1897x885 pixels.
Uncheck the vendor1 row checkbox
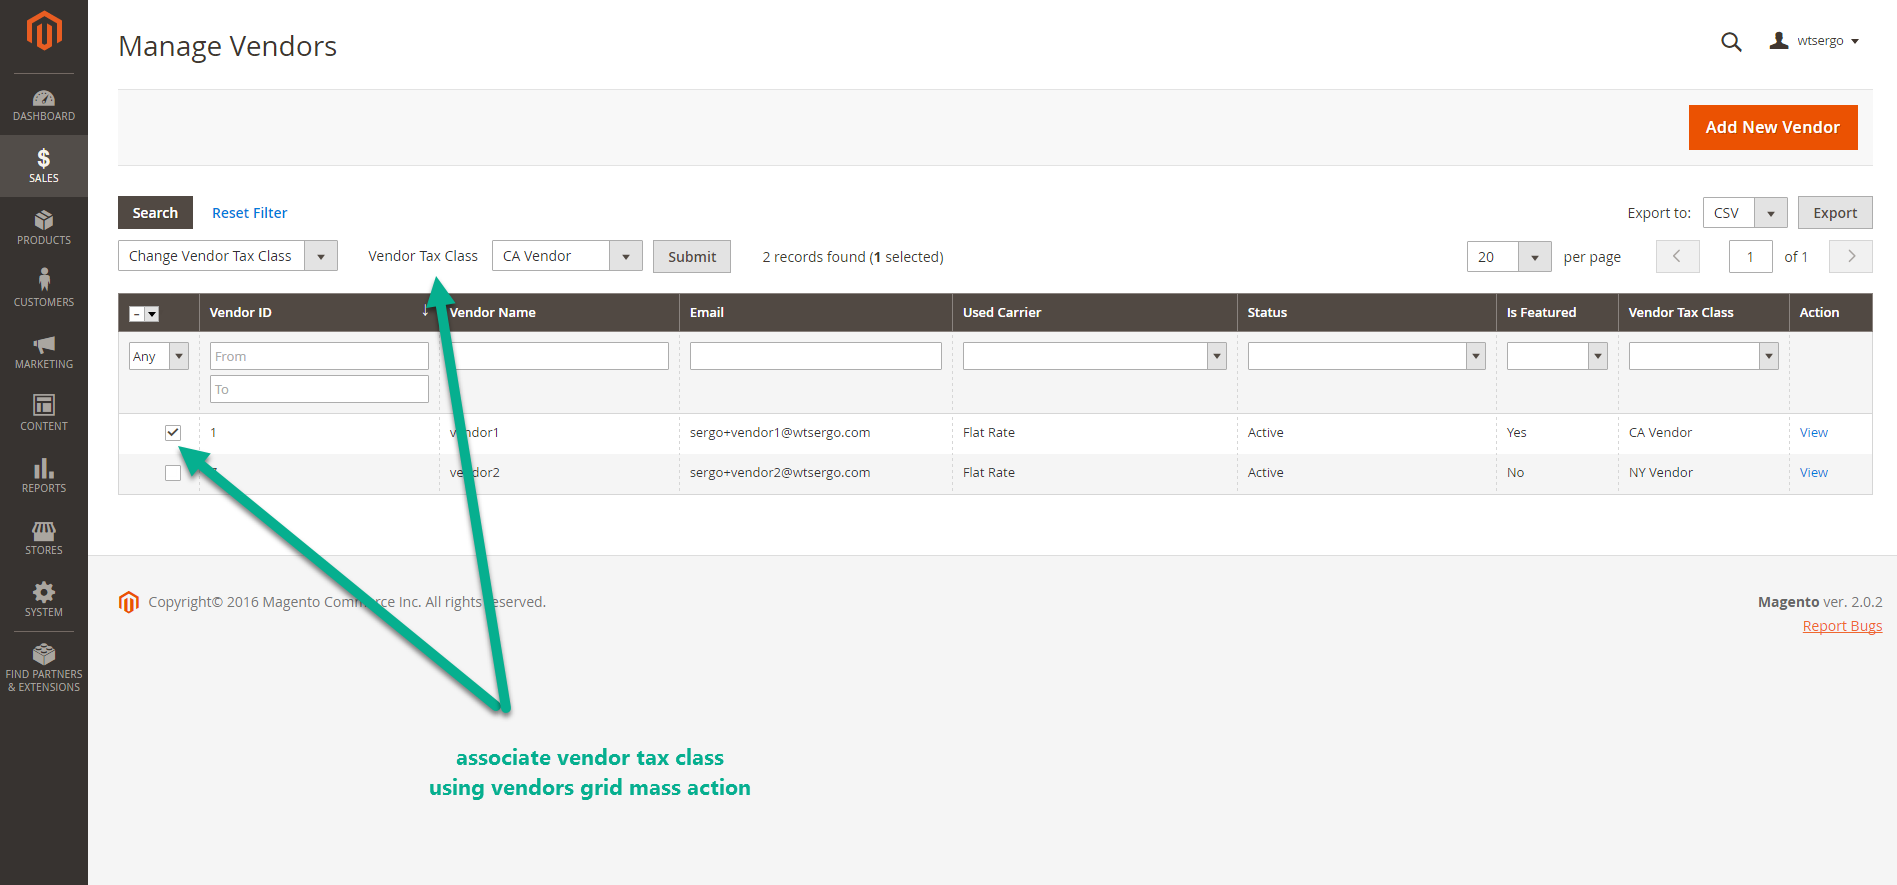[173, 433]
